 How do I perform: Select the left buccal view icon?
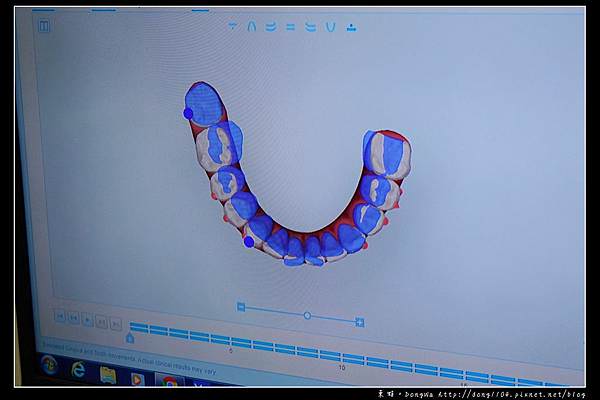(x=311, y=27)
